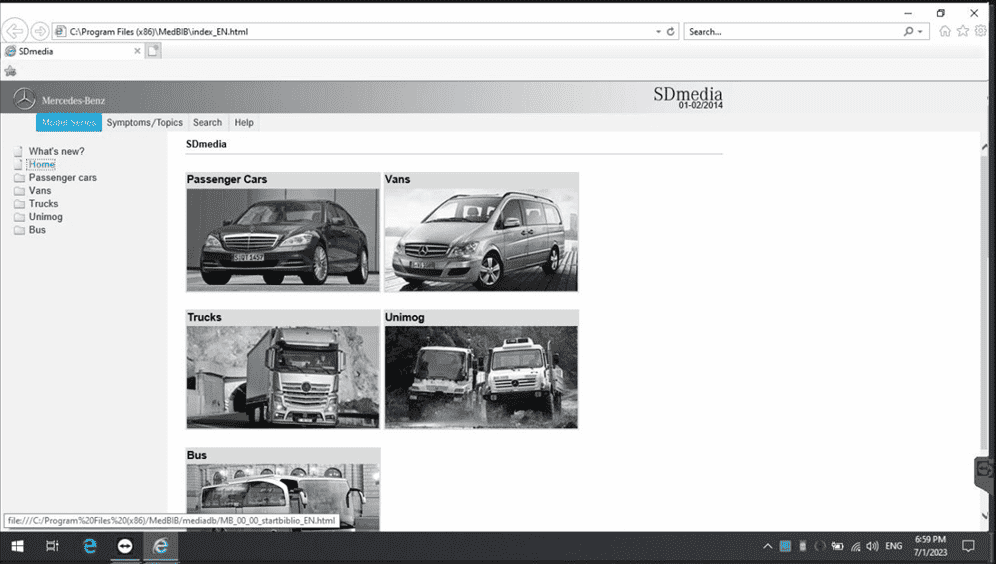Refresh the page with reload icon
The height and width of the screenshot is (564, 996).
pyautogui.click(x=670, y=31)
